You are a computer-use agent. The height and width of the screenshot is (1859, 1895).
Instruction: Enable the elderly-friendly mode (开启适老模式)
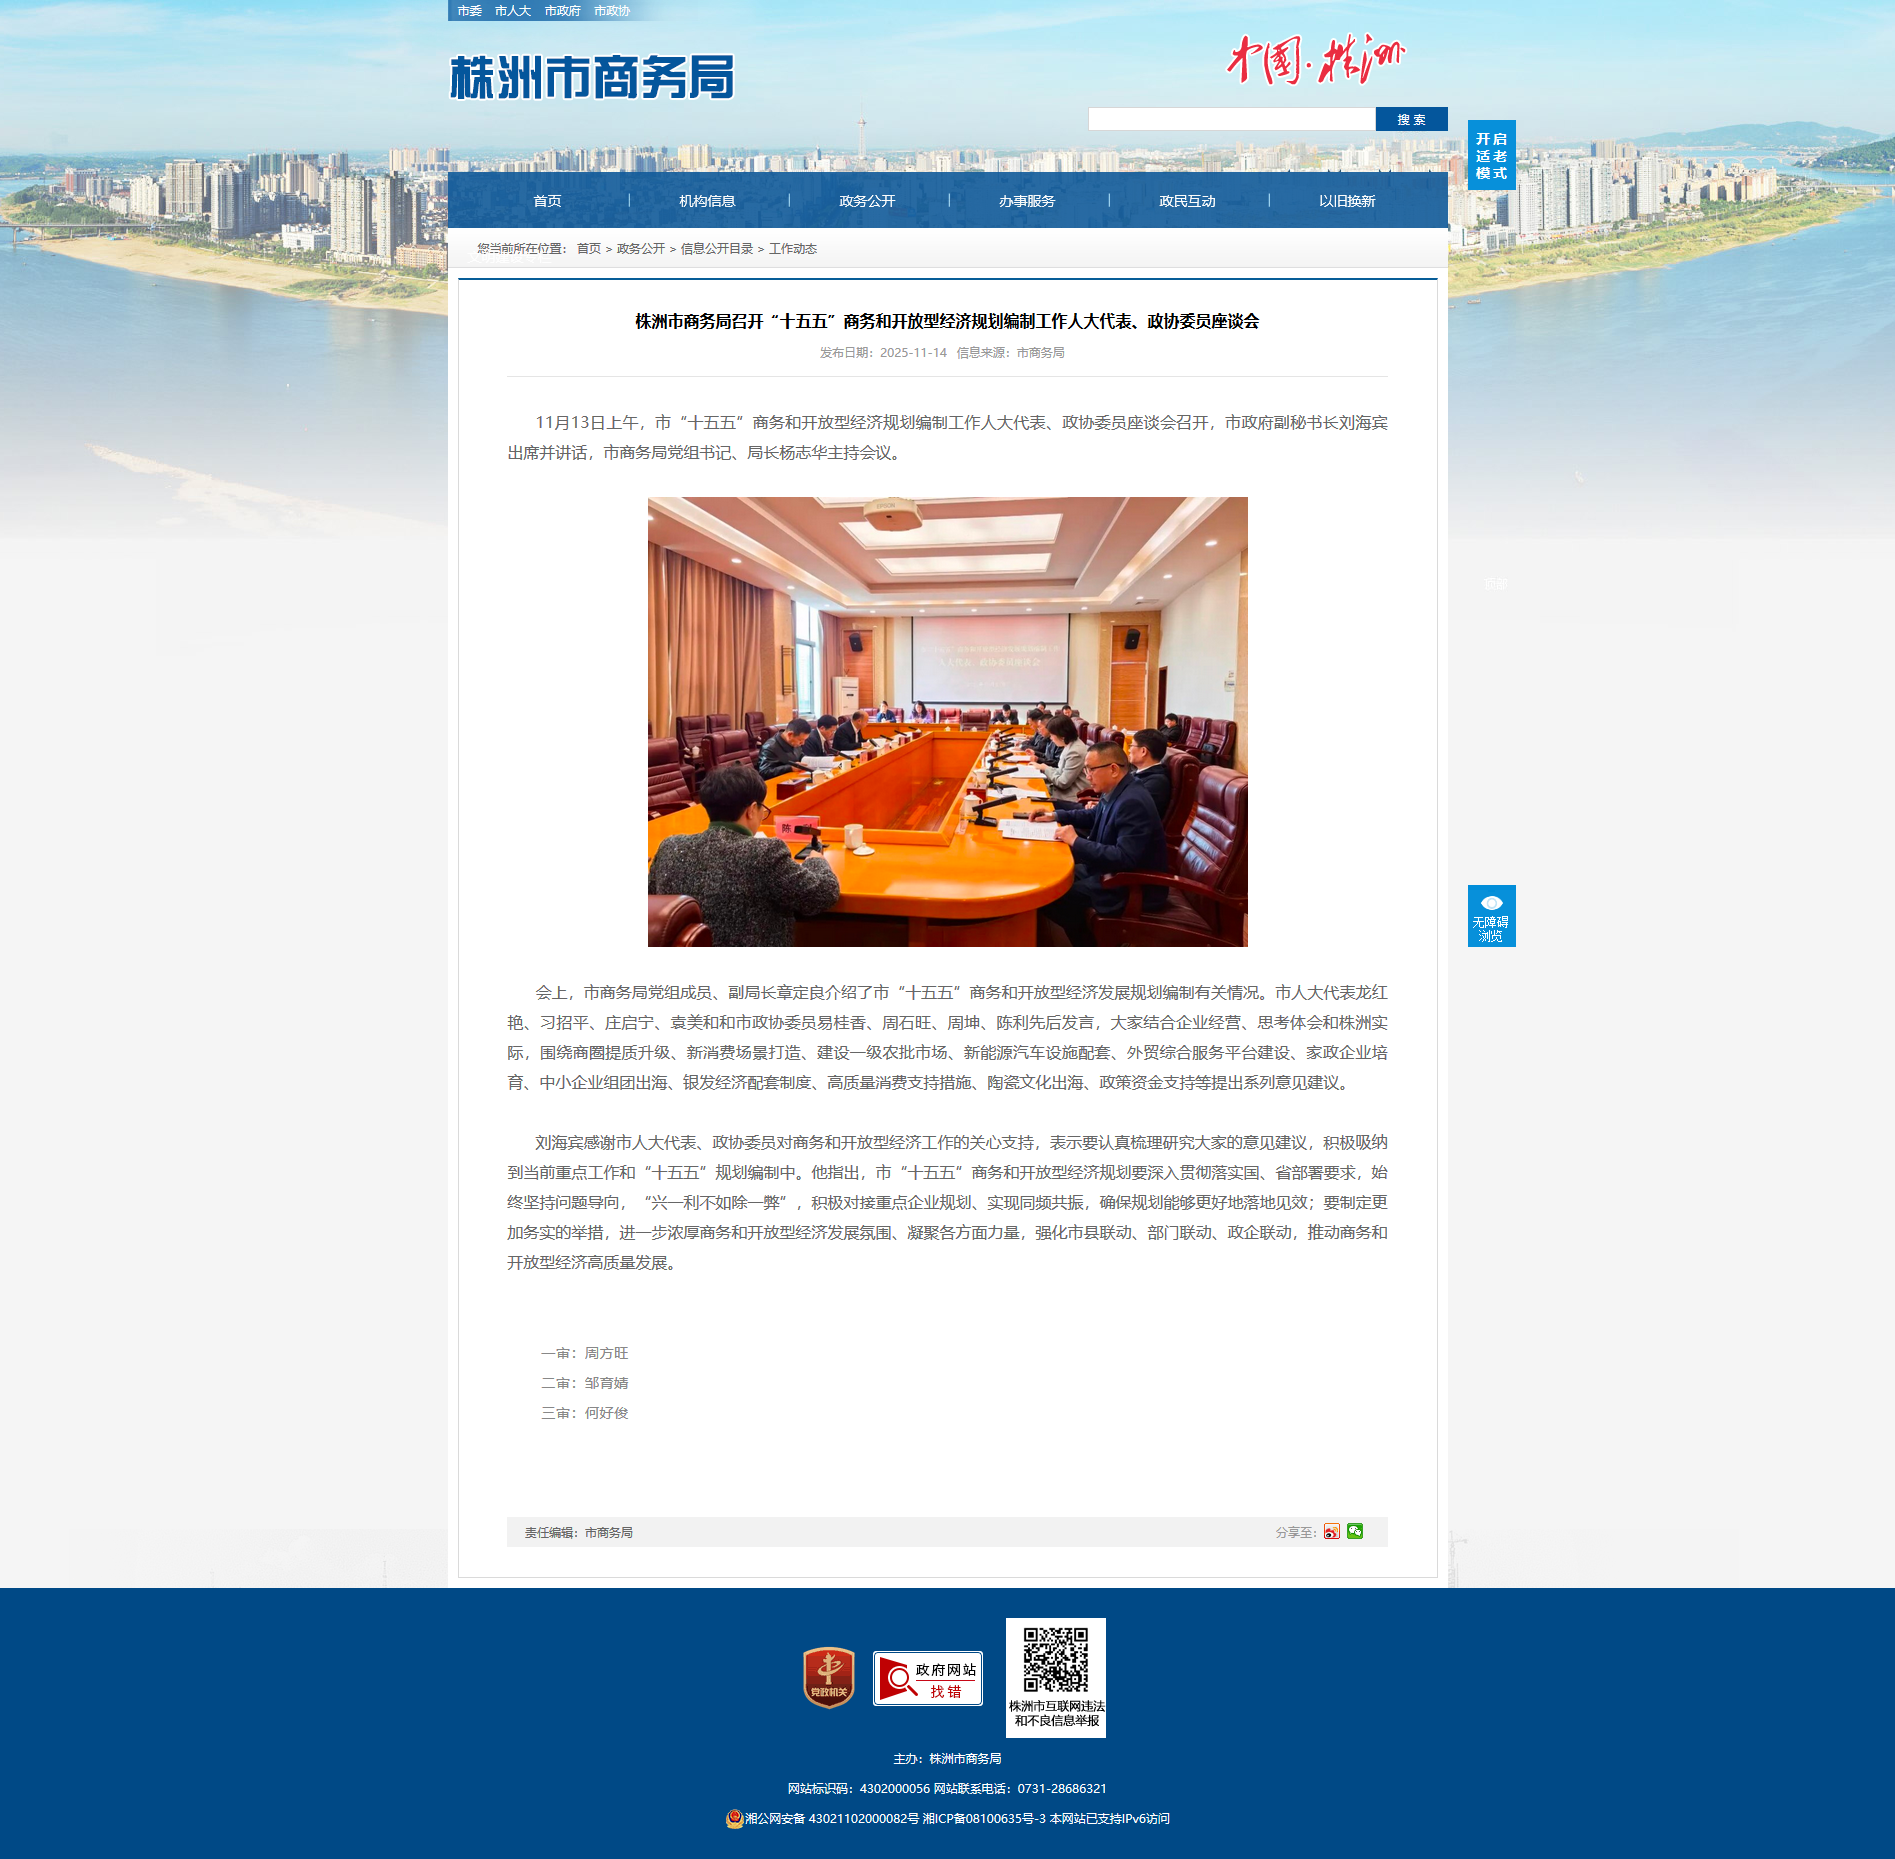[1491, 156]
